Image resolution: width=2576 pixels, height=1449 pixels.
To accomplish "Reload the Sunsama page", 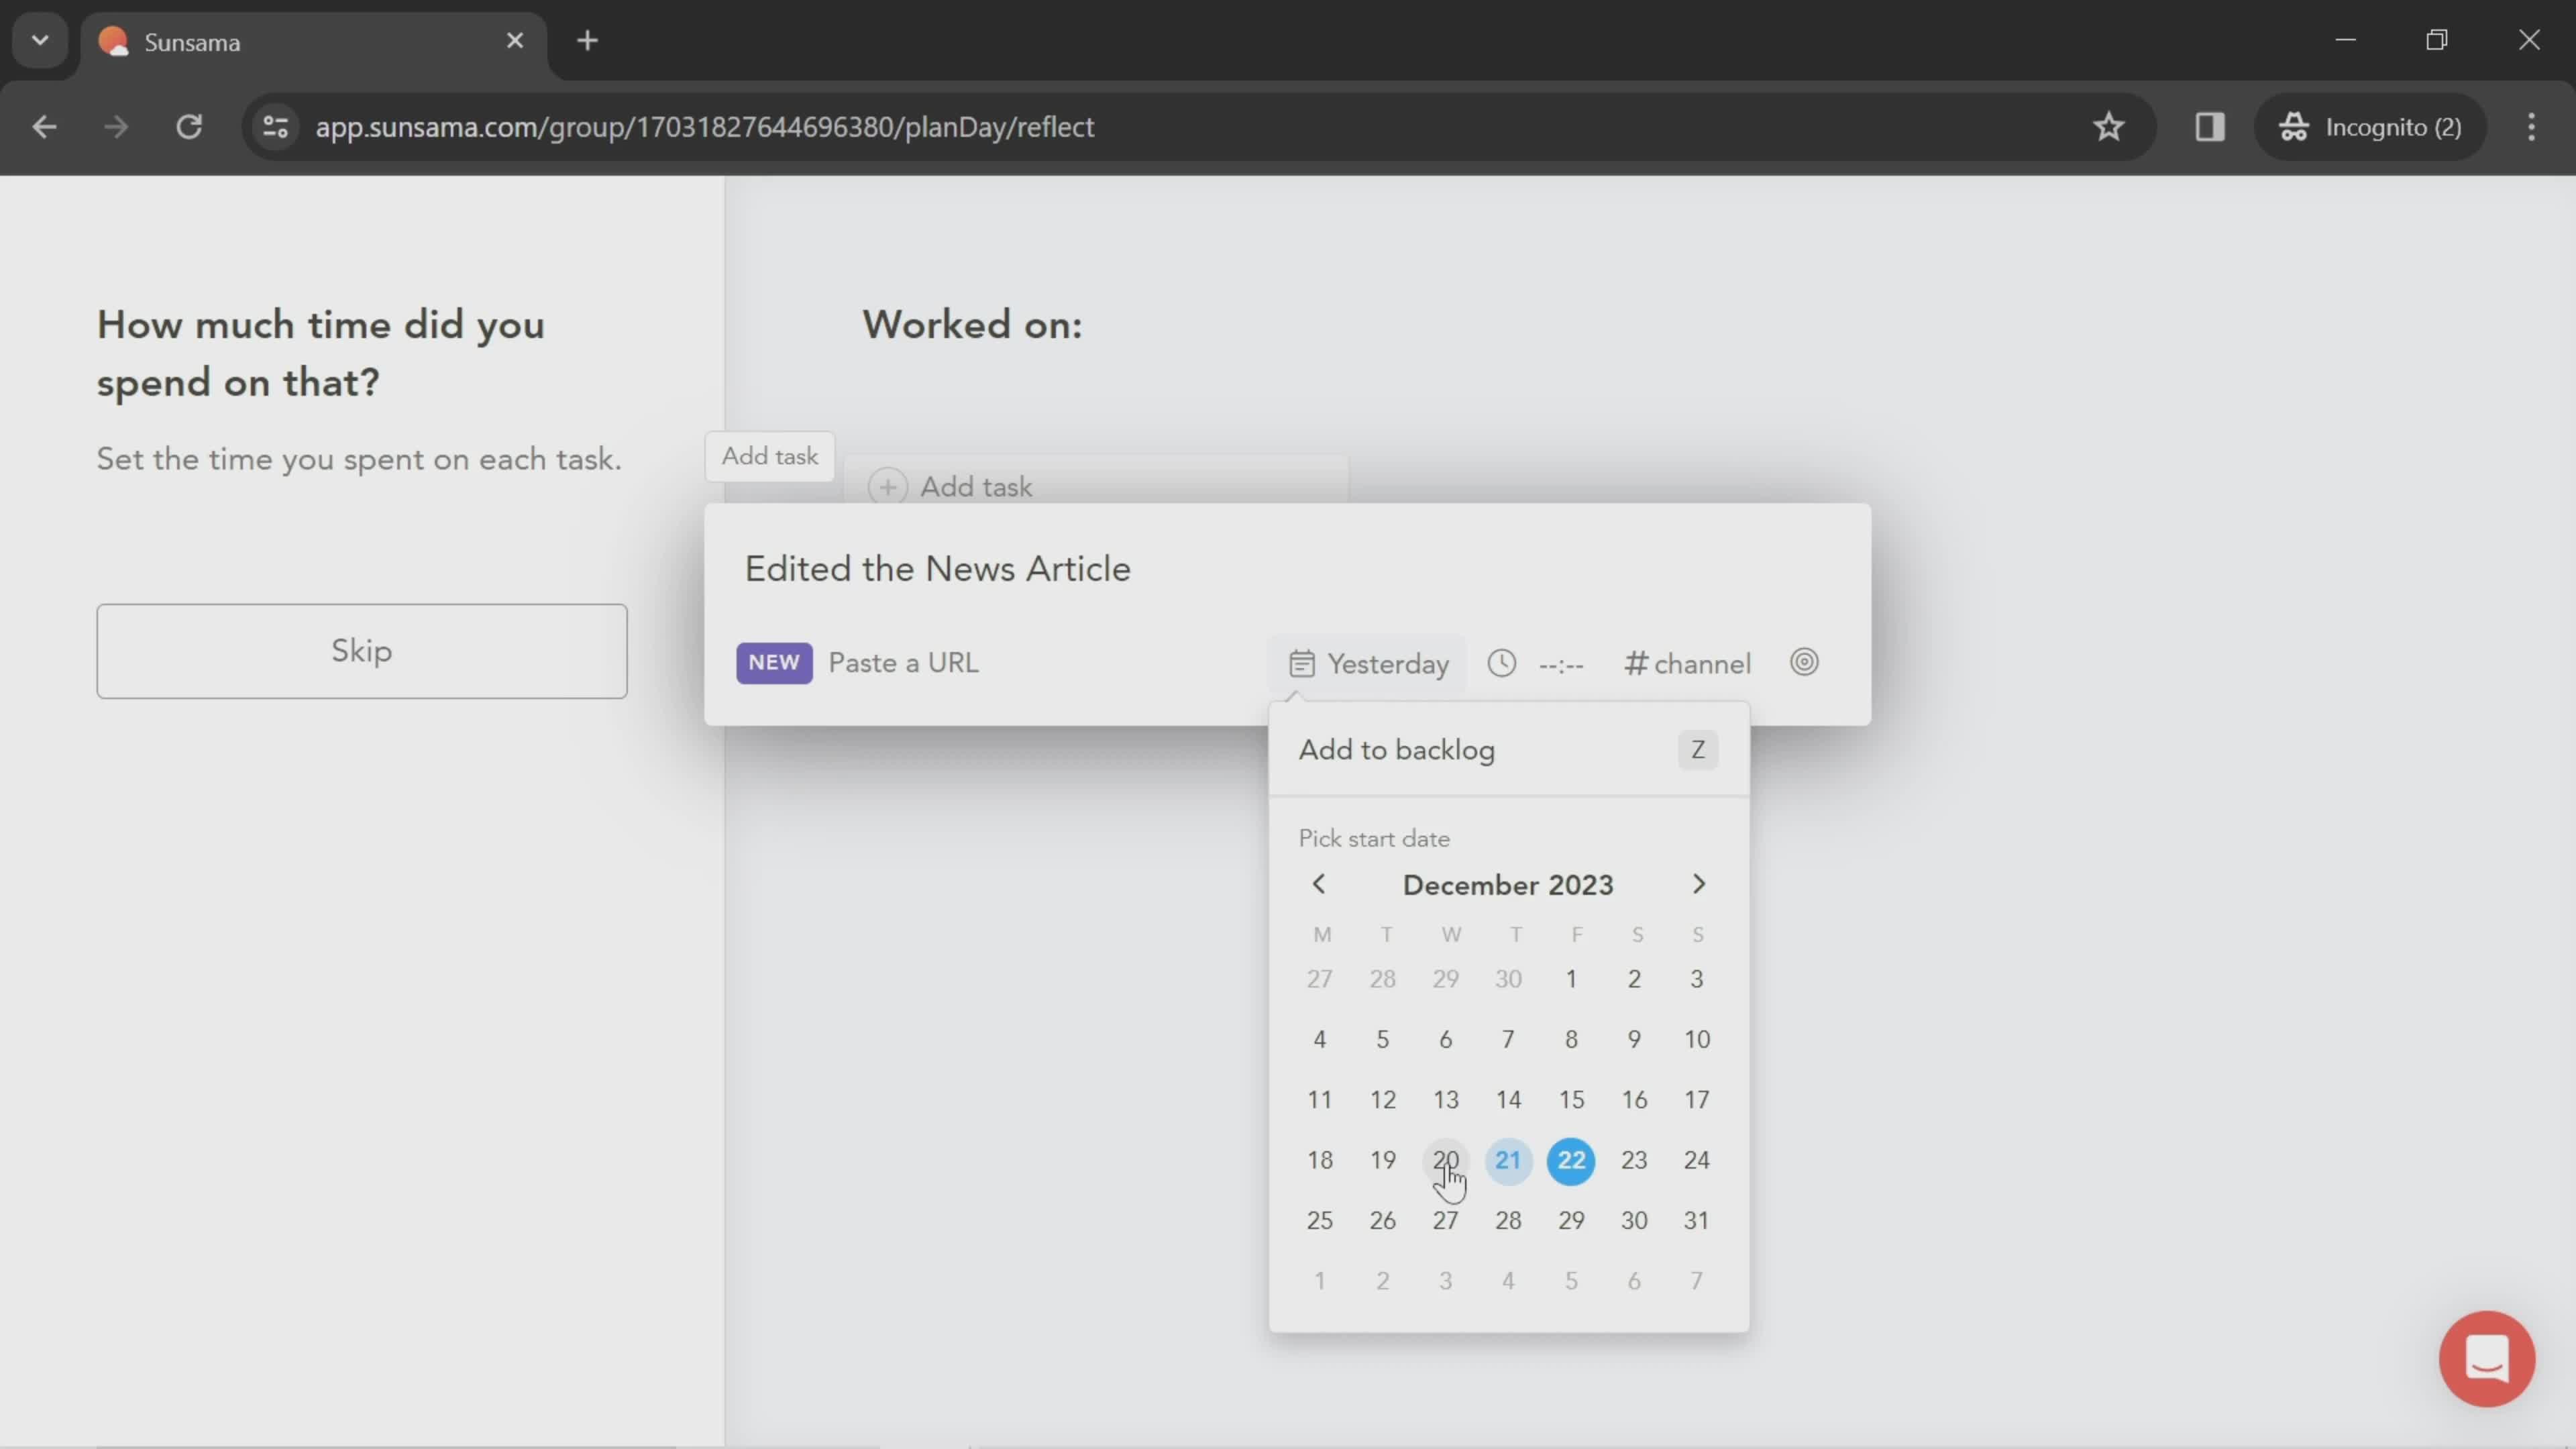I will tap(189, 127).
